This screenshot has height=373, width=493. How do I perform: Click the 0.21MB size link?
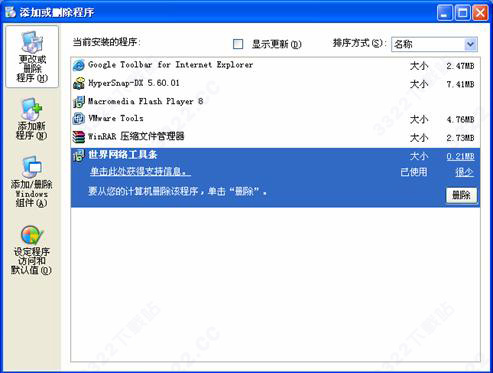(x=460, y=156)
